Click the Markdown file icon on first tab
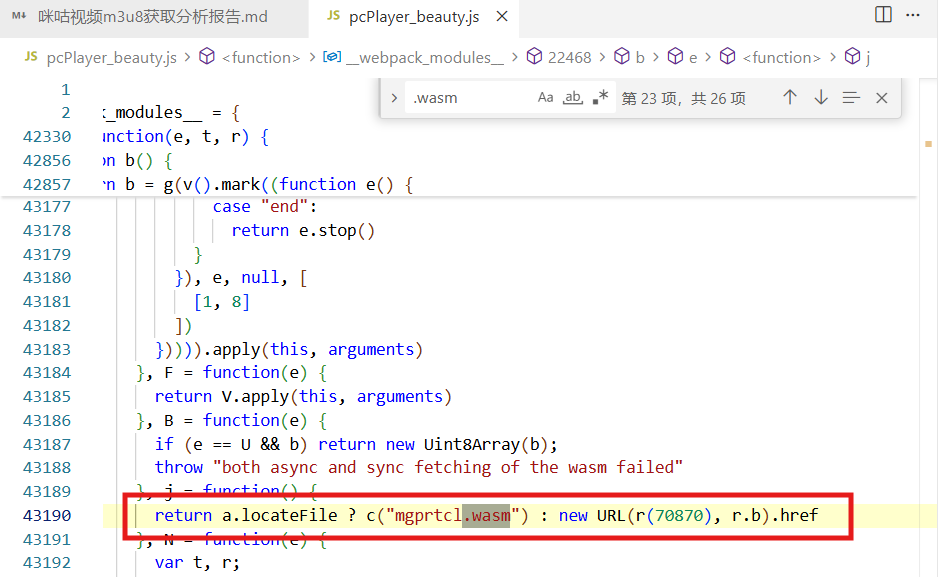 (x=19, y=16)
